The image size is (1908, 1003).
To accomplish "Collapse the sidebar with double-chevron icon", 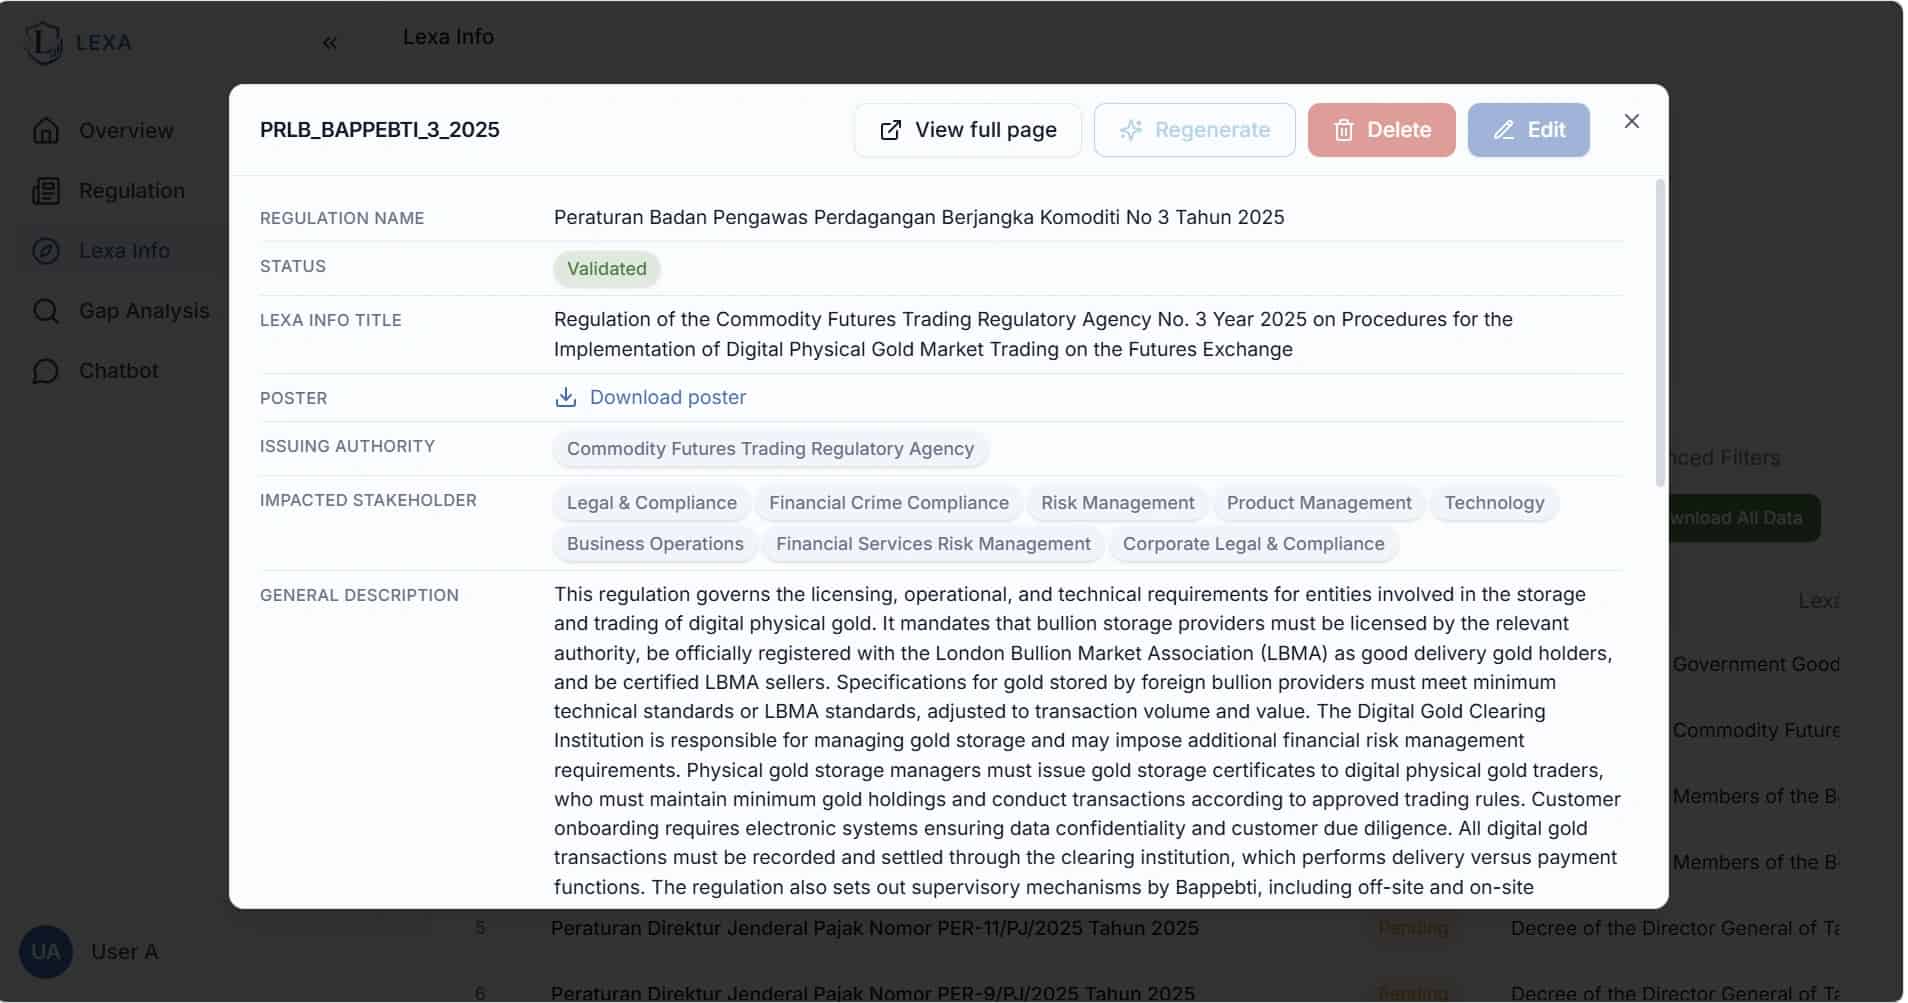I will (x=330, y=43).
